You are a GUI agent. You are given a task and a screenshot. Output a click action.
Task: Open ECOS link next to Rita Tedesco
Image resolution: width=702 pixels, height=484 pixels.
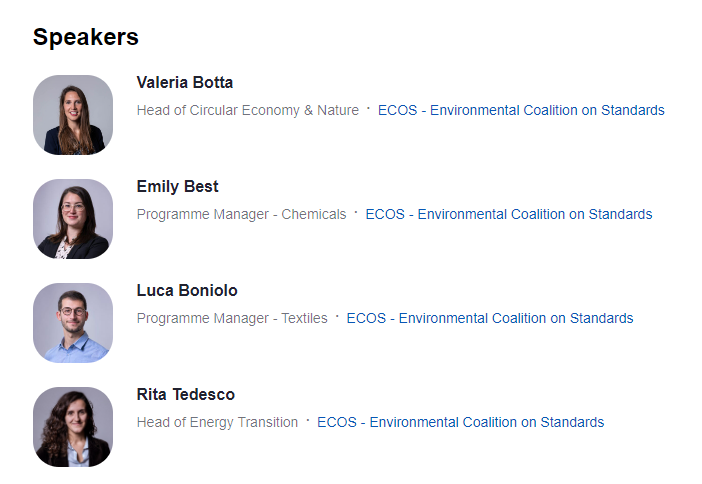[461, 422]
